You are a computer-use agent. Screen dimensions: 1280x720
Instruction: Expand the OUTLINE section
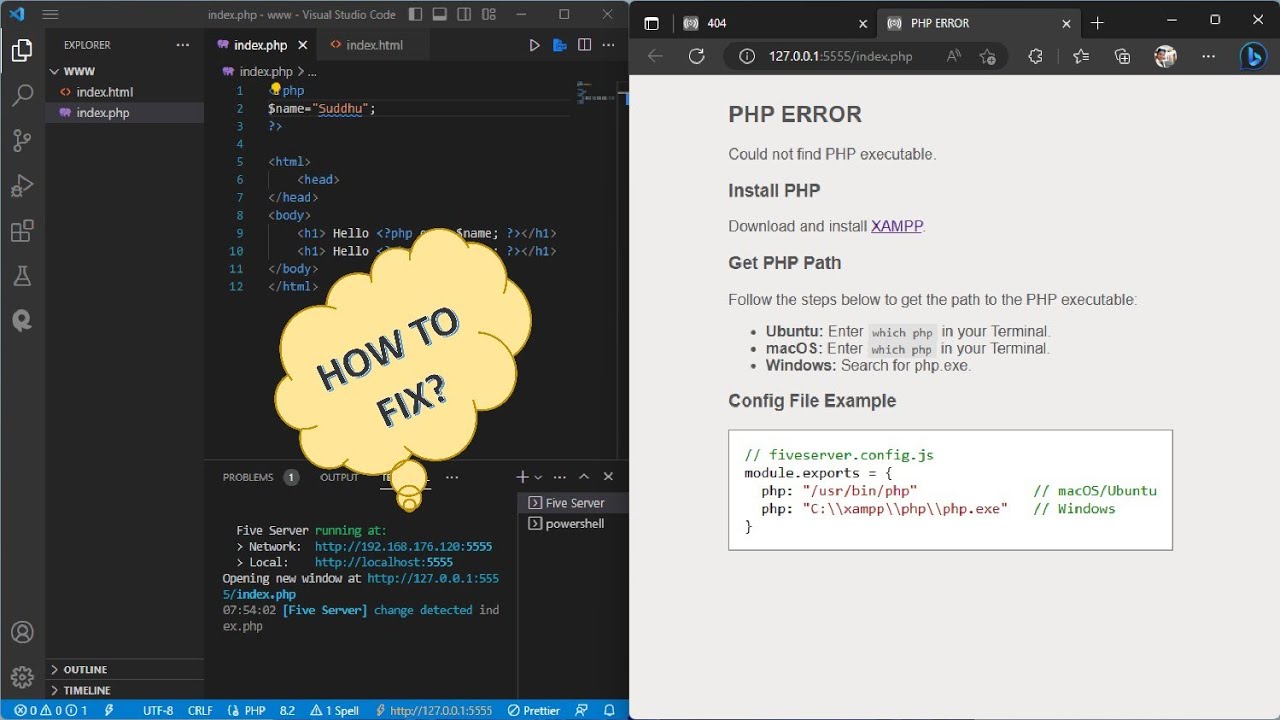coord(124,669)
